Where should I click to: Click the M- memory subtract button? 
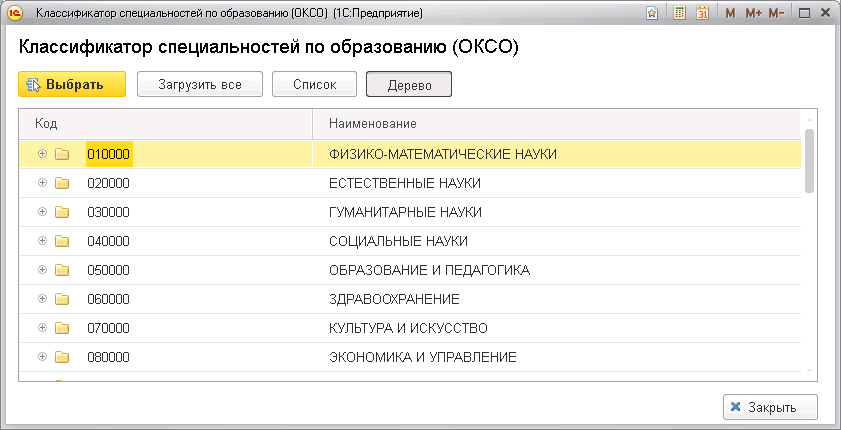[x=776, y=14]
